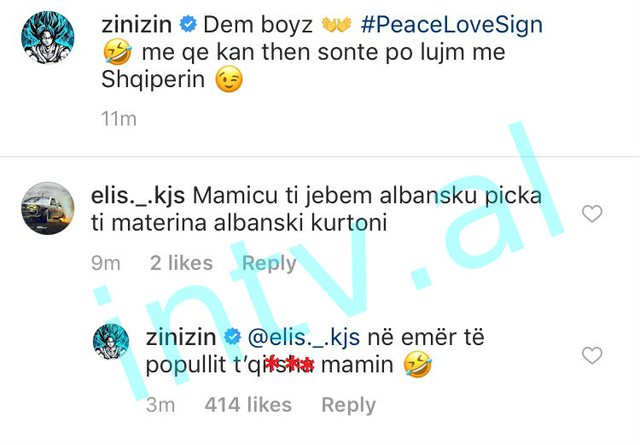Click the winking emoji in caption
Screen dimensions: 640x445
click(x=229, y=79)
